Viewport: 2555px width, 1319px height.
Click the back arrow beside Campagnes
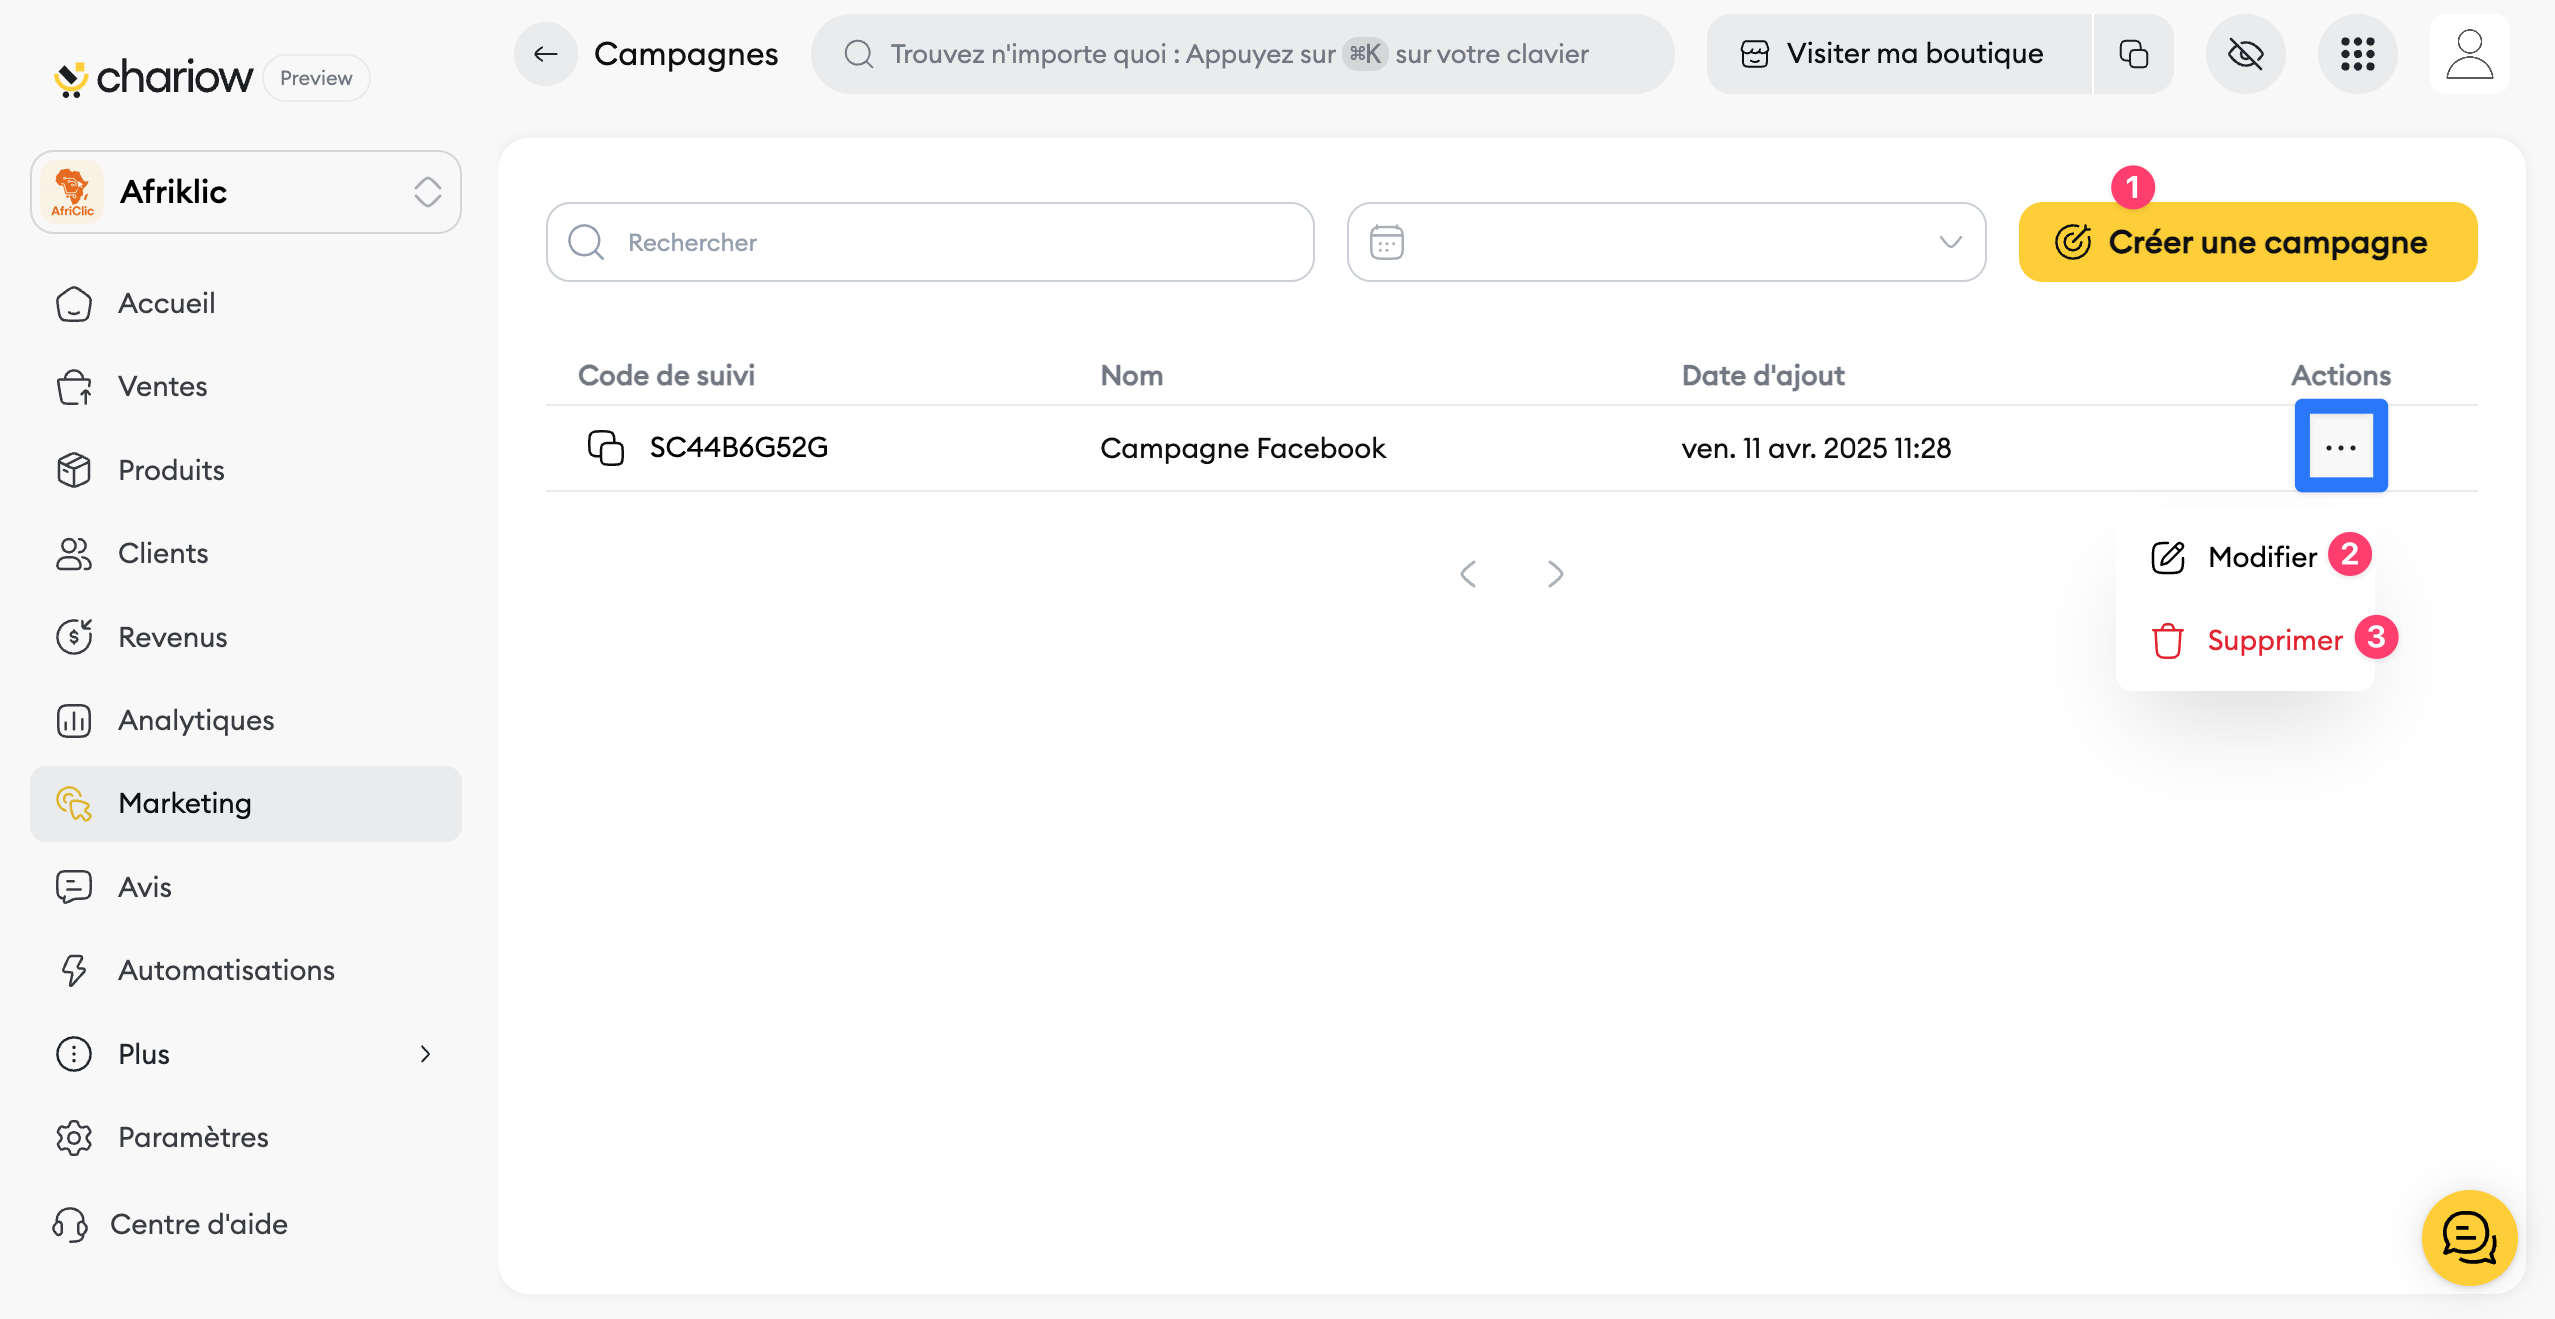coord(546,54)
